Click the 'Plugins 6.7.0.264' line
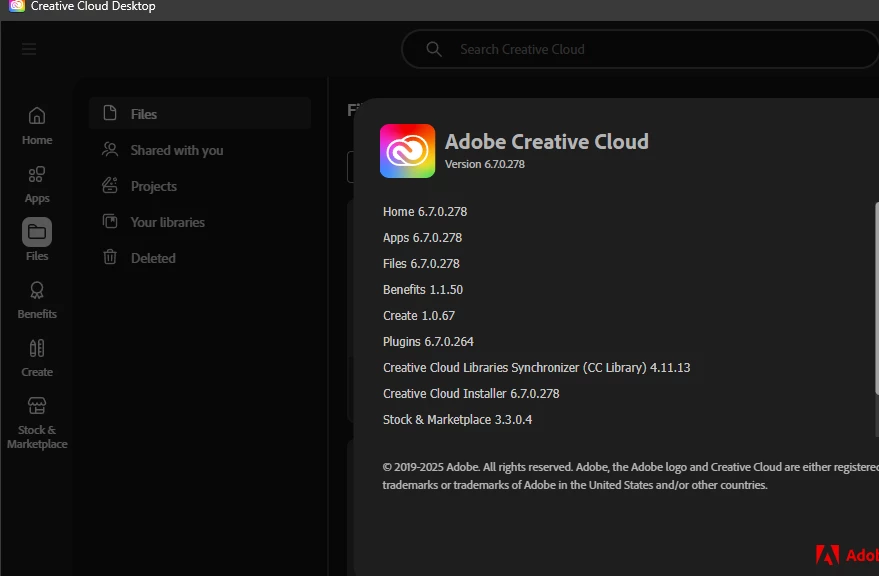 pyautogui.click(x=428, y=342)
